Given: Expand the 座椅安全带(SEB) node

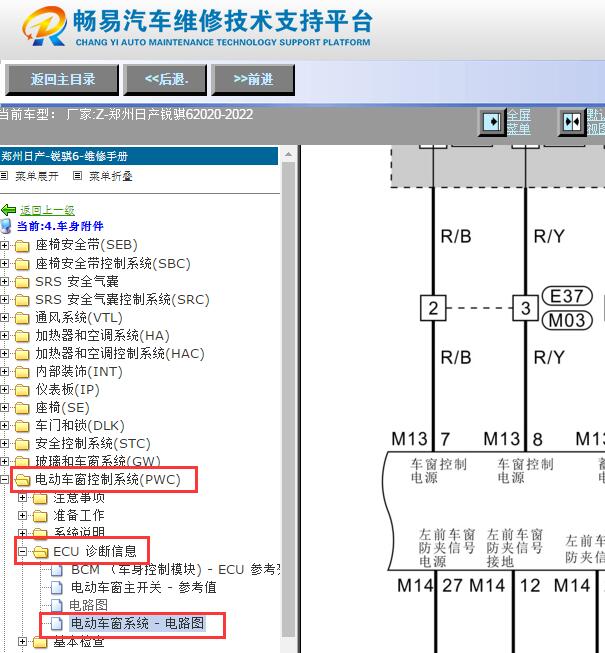Looking at the screenshot, I should pos(4,245).
